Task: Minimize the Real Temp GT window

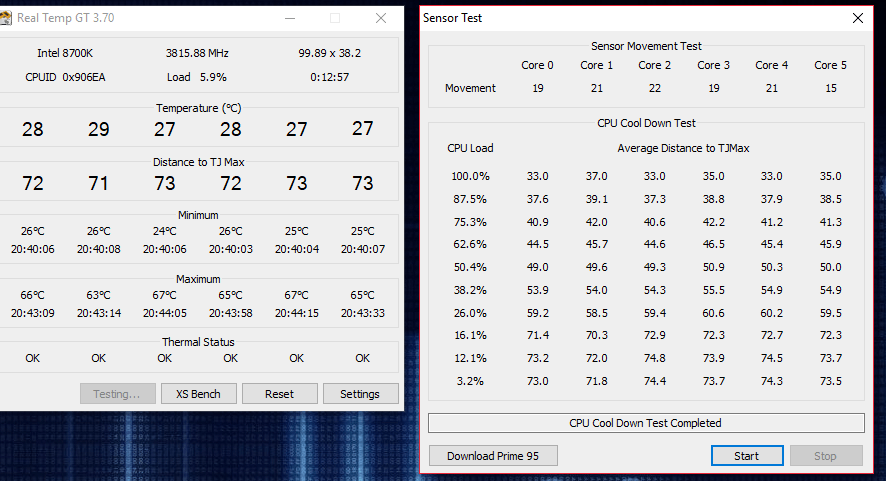Action: [x=289, y=18]
